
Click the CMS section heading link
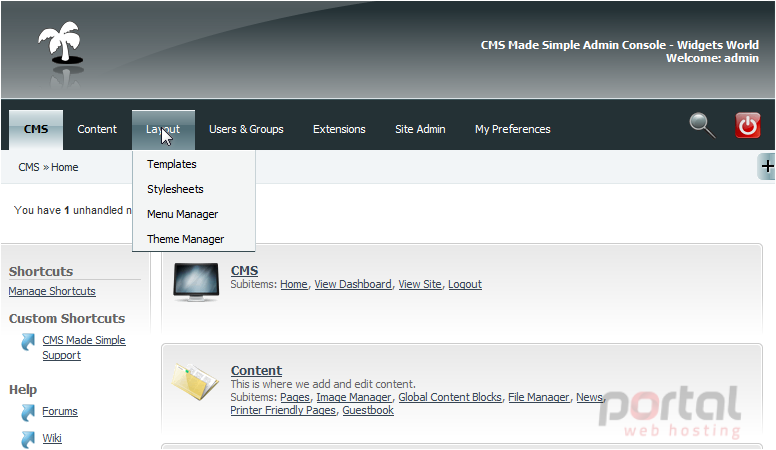pyautogui.click(x=244, y=271)
